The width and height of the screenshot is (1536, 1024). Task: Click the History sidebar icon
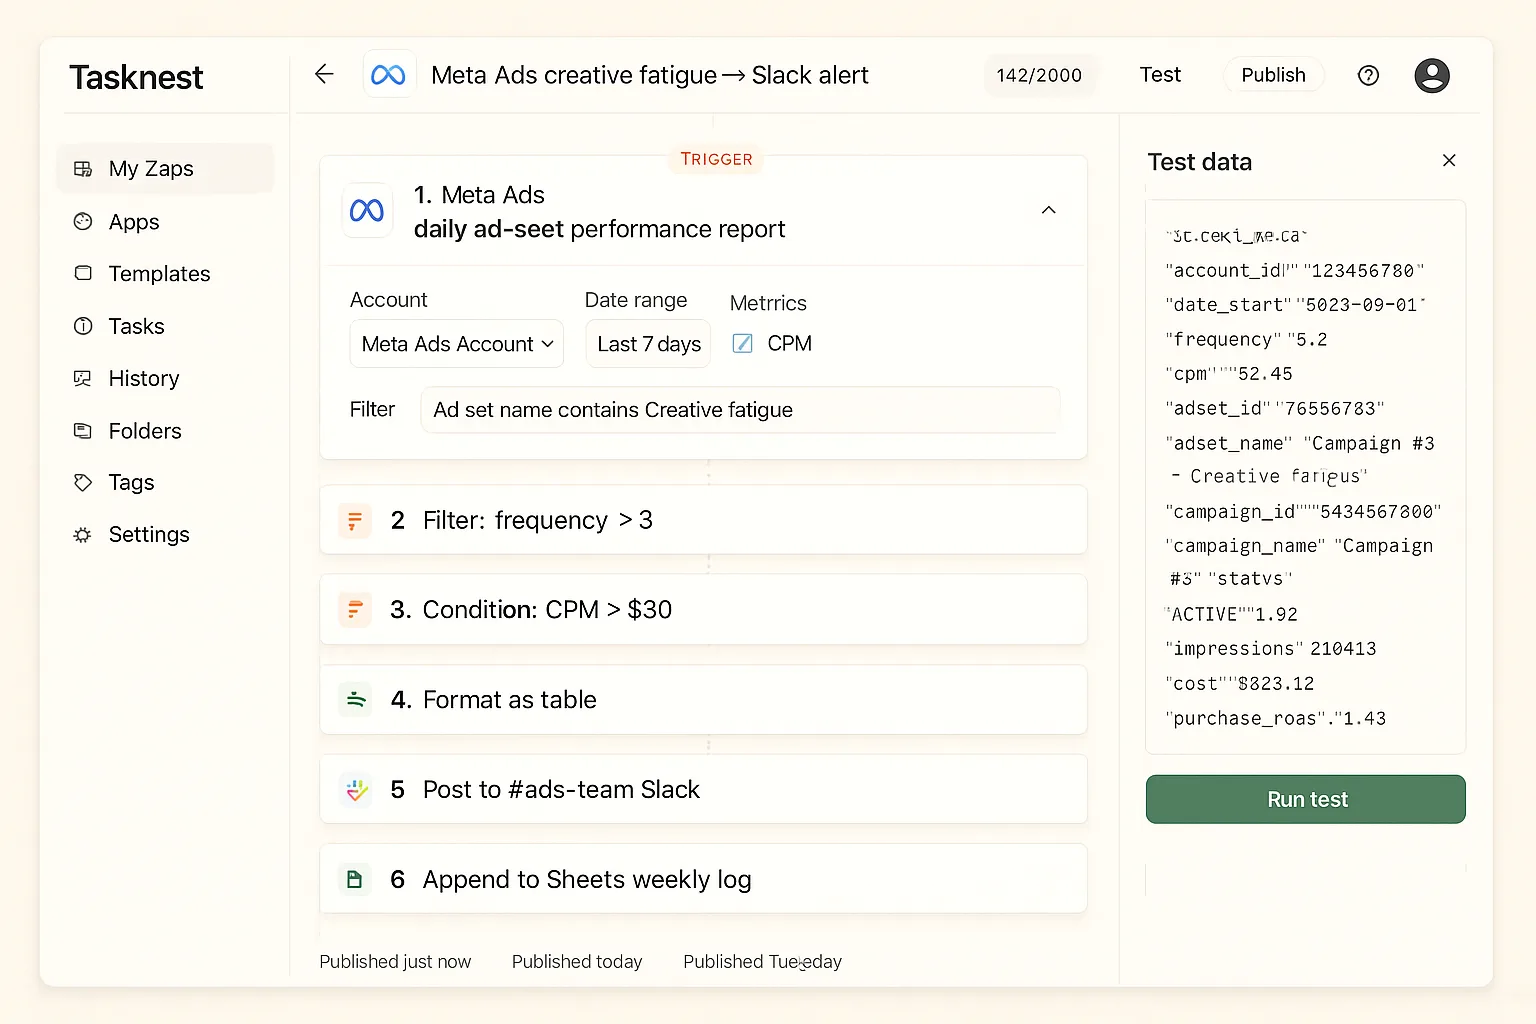pos(83,378)
